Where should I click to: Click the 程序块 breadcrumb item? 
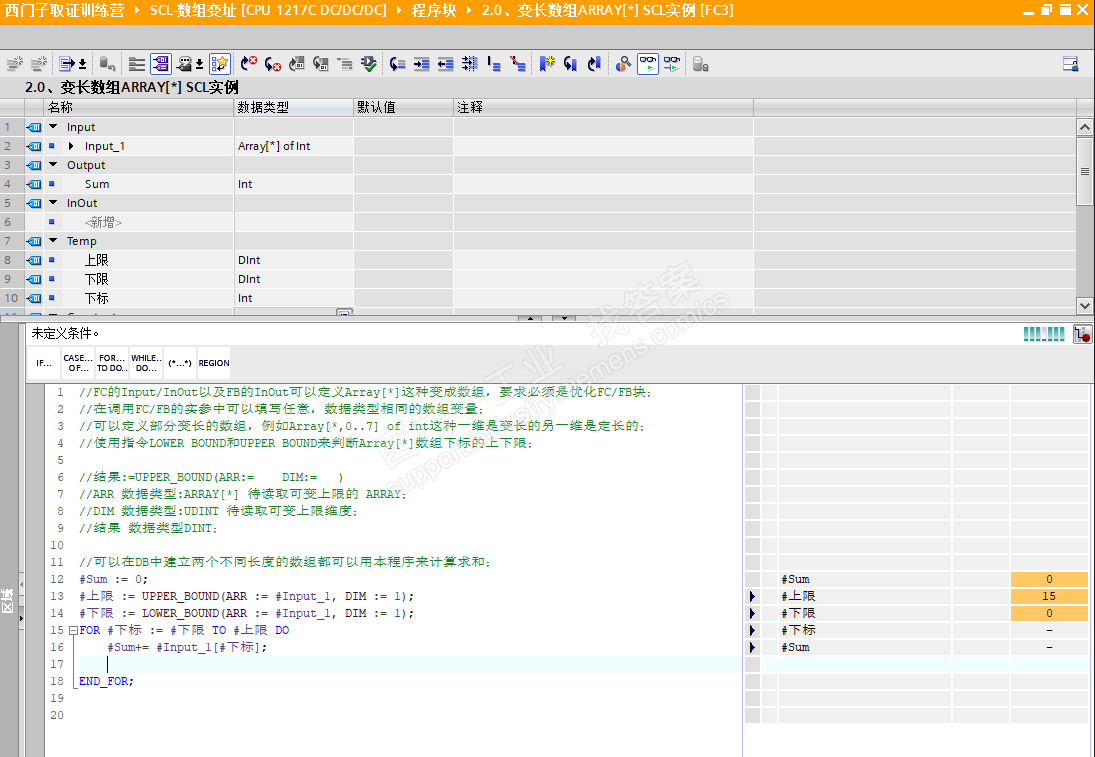click(432, 10)
